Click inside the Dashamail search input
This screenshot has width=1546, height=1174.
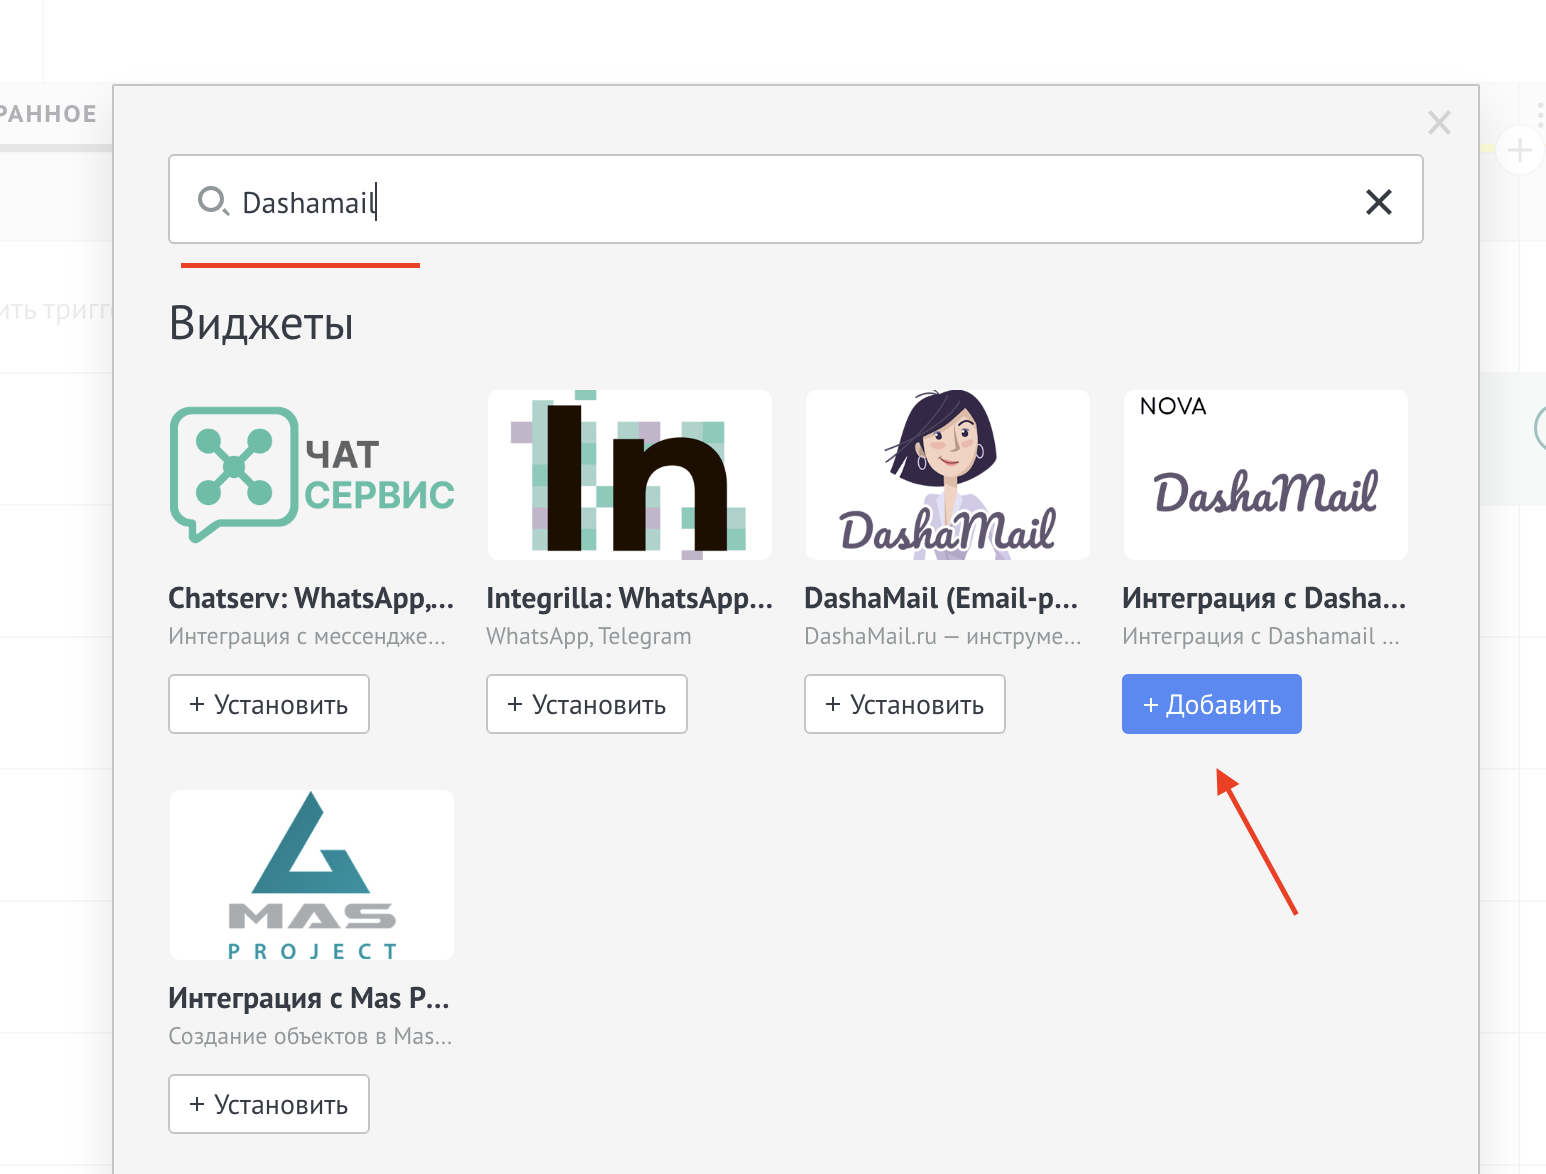[780, 202]
